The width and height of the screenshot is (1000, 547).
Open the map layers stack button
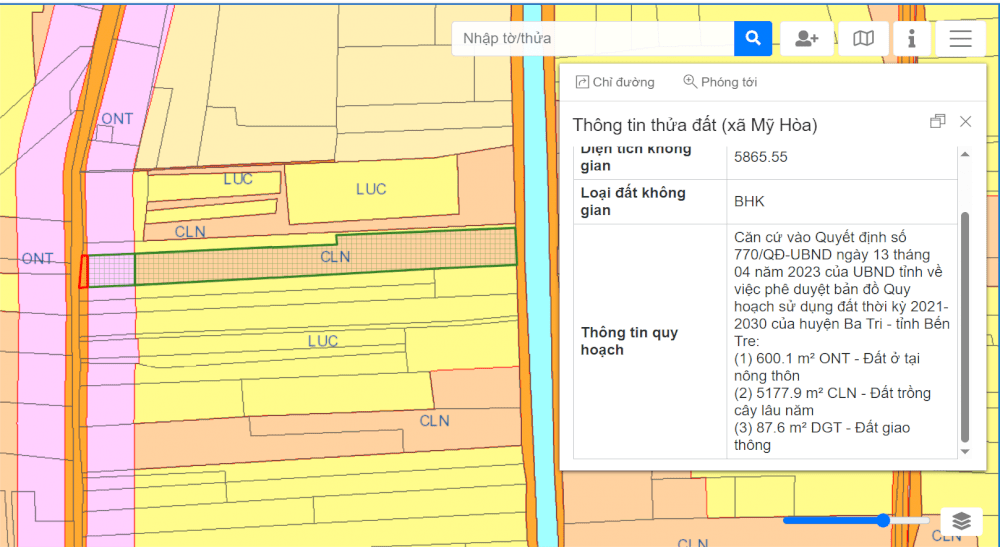coord(961,521)
